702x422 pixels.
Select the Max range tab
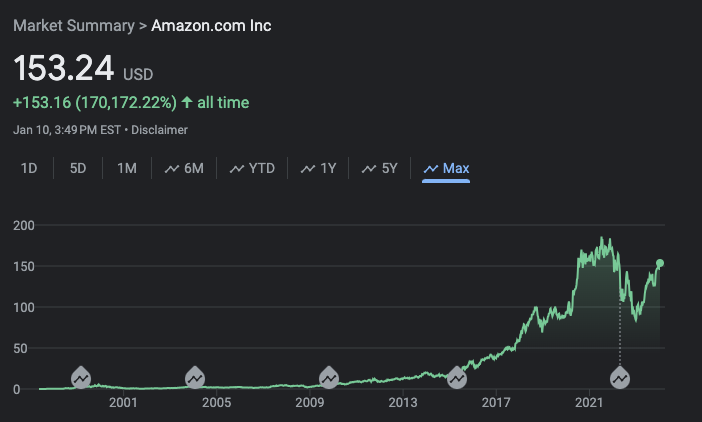click(446, 168)
